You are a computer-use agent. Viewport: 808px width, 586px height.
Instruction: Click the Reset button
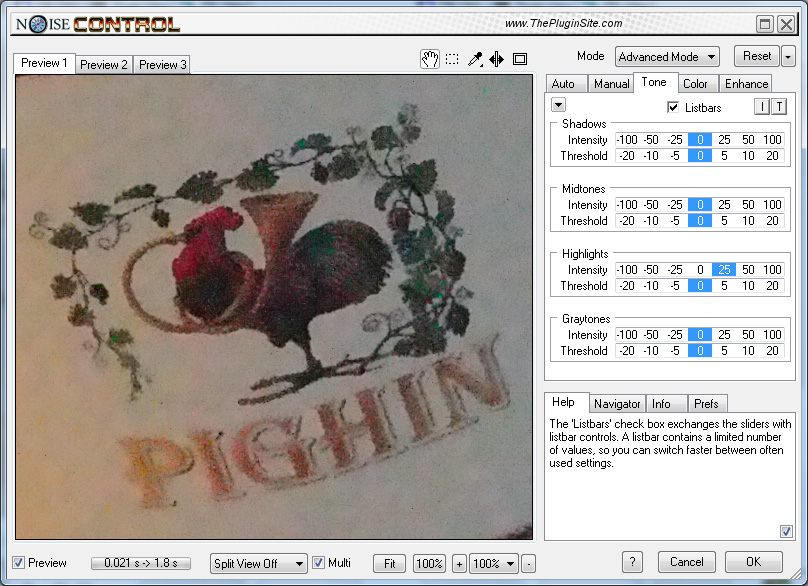[757, 56]
